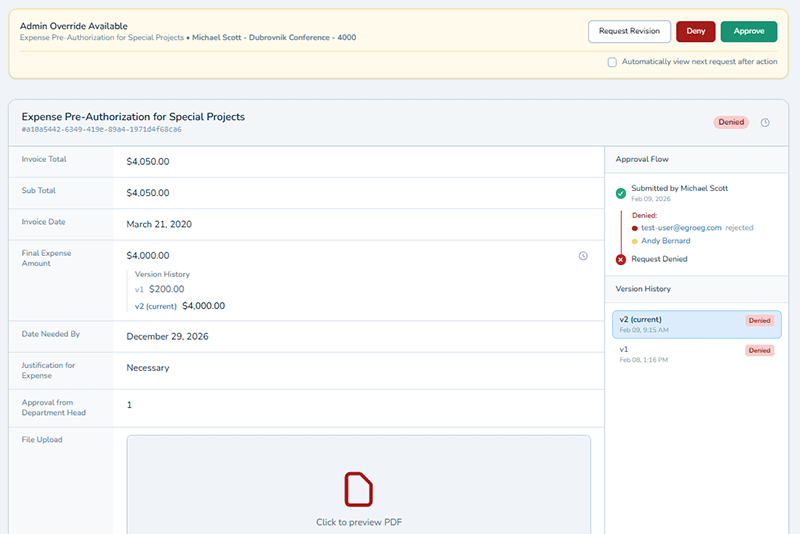
Task: Click the red Request Denied X icon
Action: [x=621, y=259]
